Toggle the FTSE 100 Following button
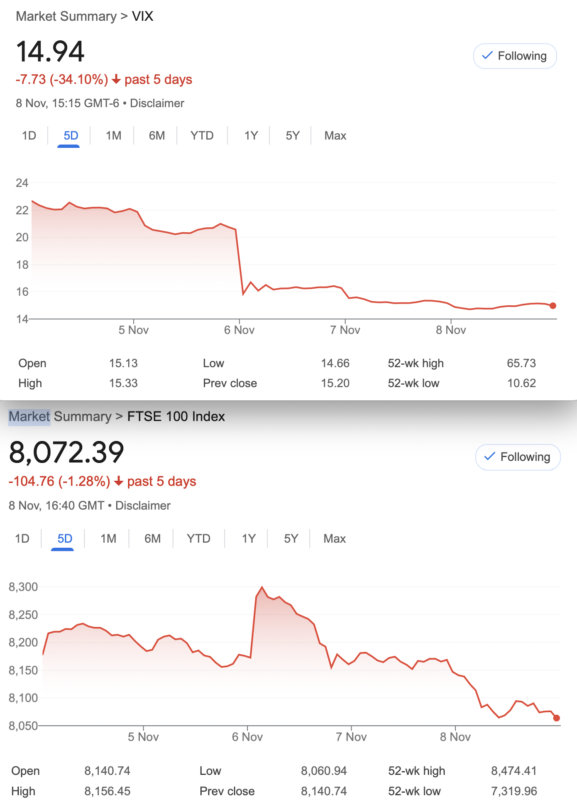Viewport: 577px width, 800px height. click(x=517, y=457)
